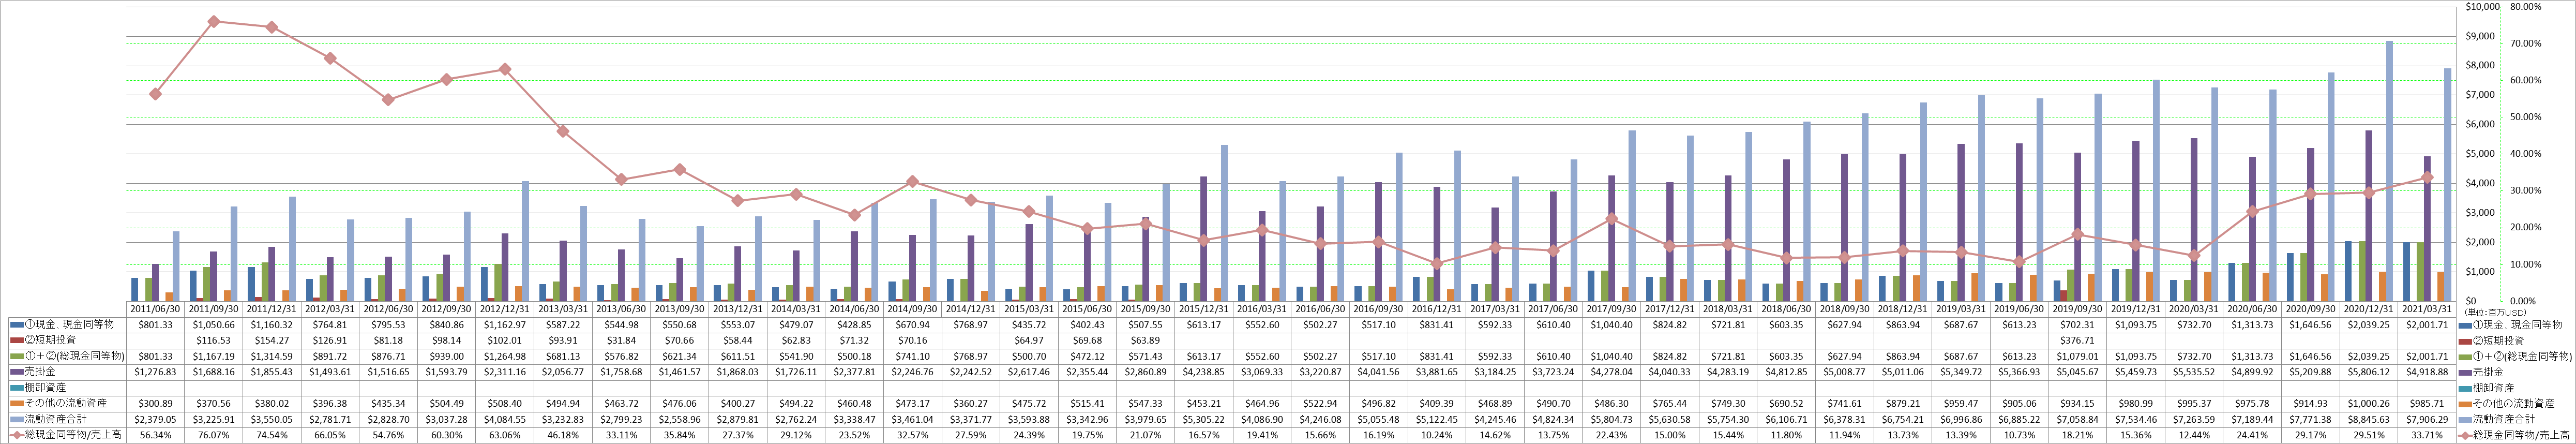Click the receivables cell $1,276.83

tap(156, 372)
